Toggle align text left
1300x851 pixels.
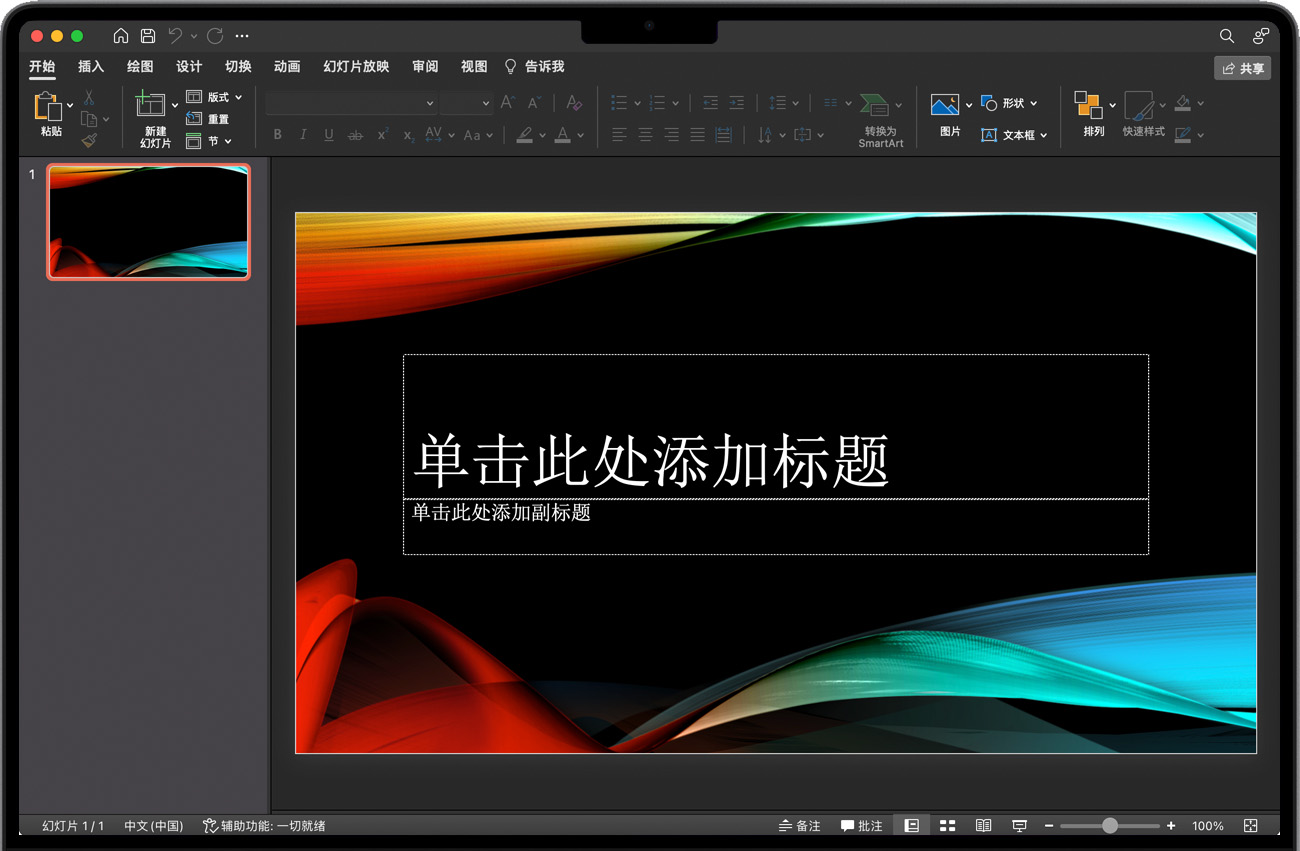coord(619,135)
